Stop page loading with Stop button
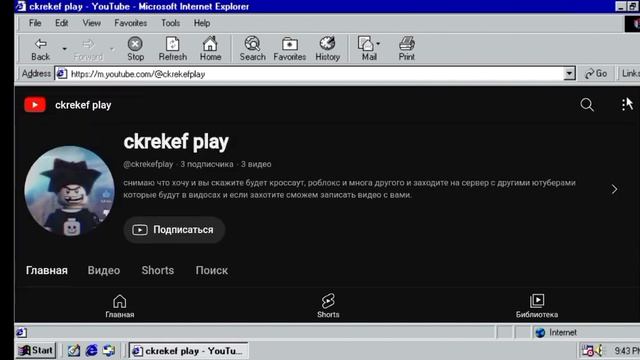Viewport: 640px width, 360px height. [x=135, y=49]
